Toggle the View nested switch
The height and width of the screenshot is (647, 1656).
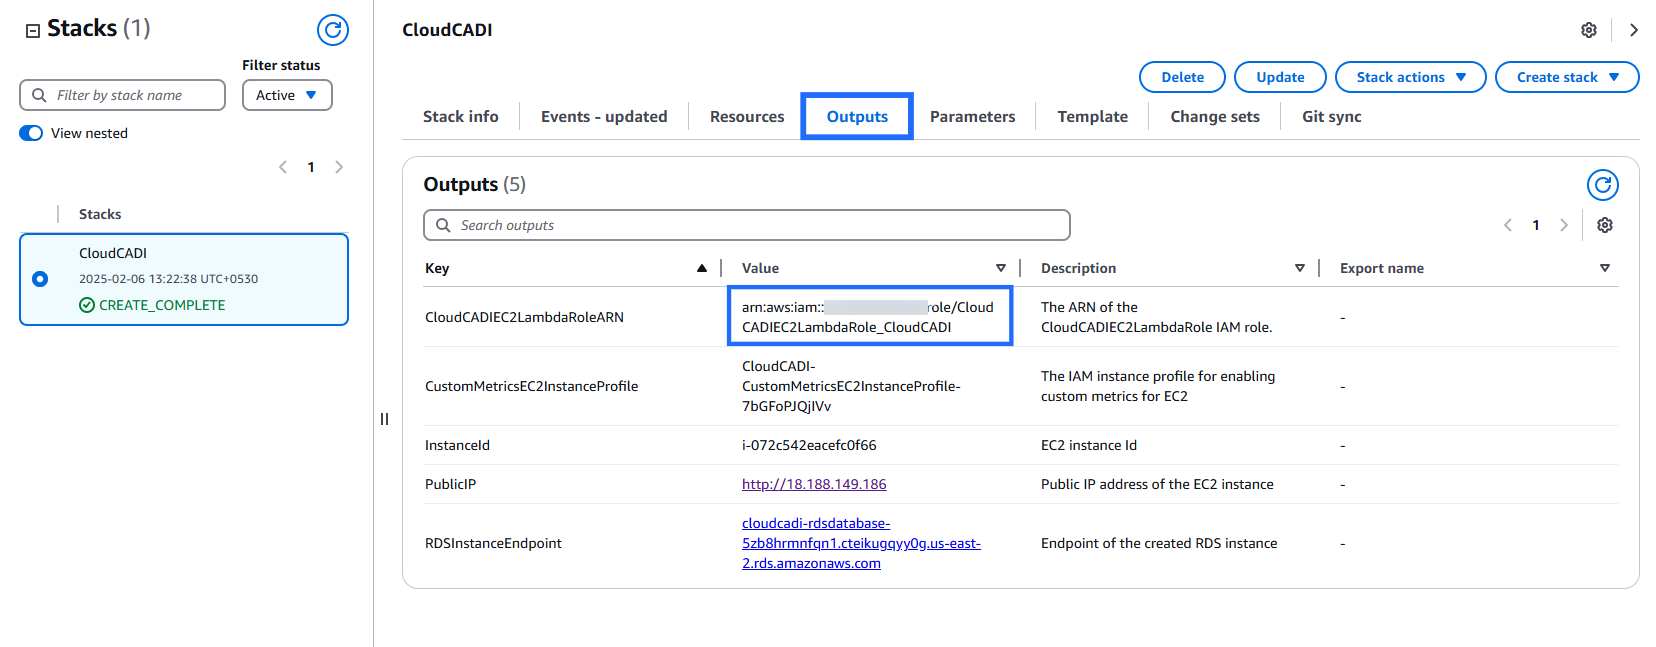coord(31,133)
